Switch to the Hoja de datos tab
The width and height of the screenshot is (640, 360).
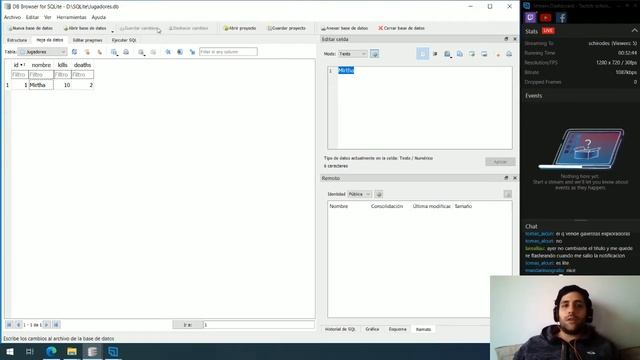pos(50,40)
